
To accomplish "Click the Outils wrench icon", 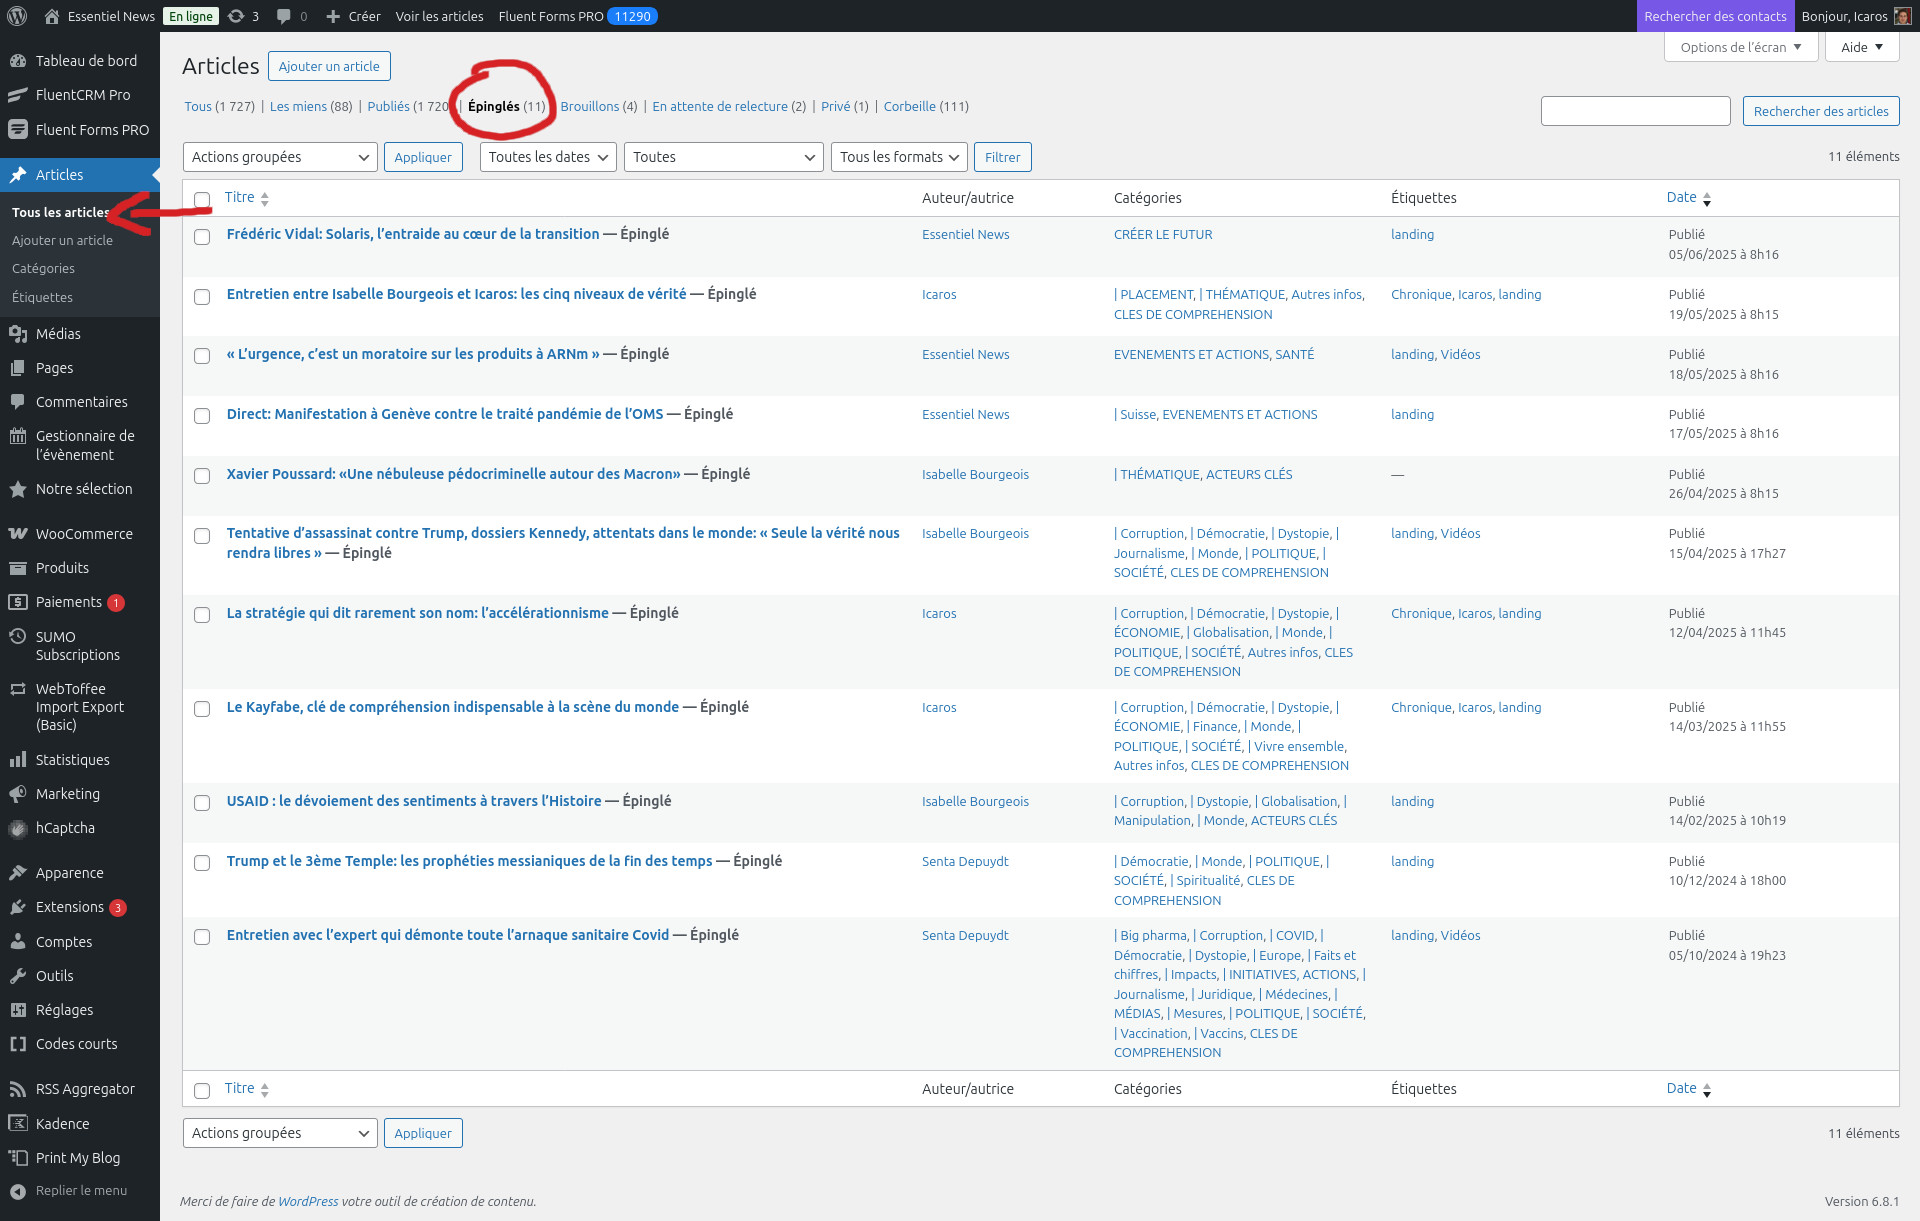I will pyautogui.click(x=17, y=976).
